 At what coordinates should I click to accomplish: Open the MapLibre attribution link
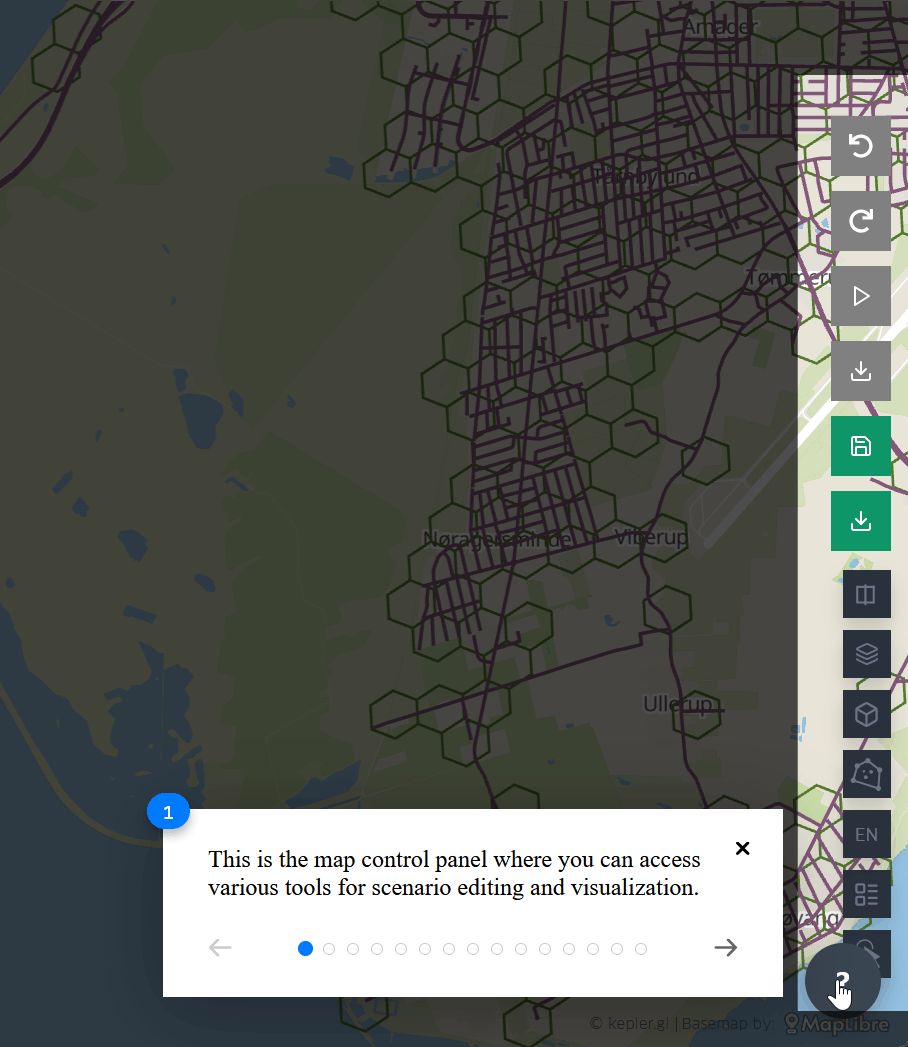(x=842, y=1023)
